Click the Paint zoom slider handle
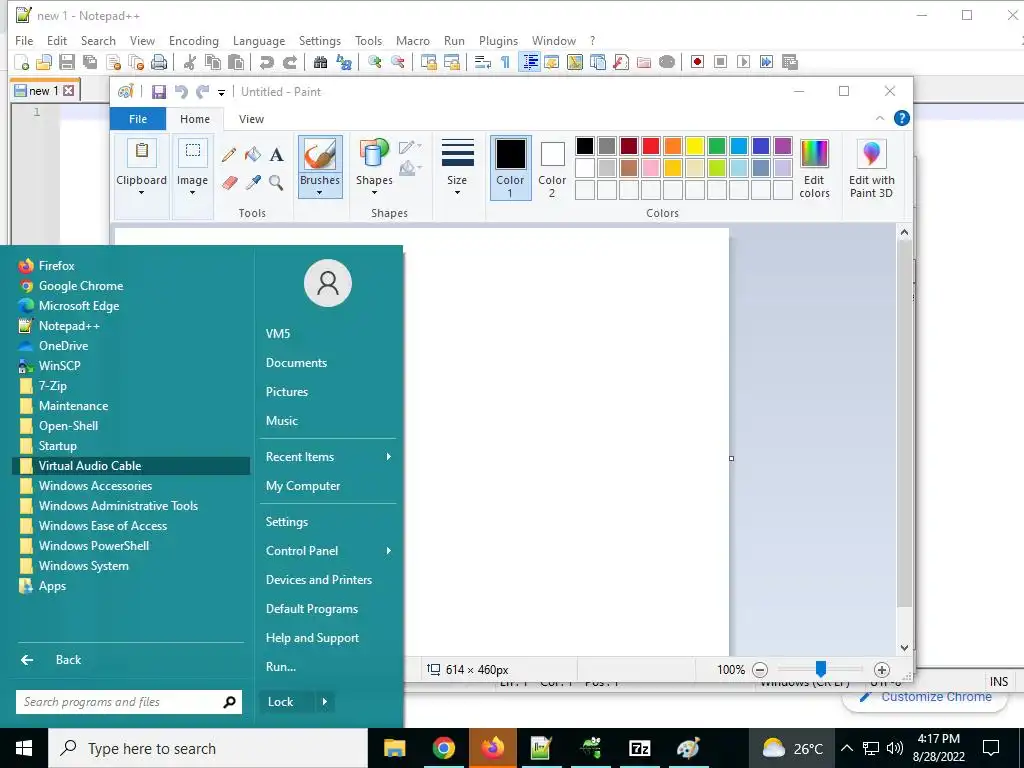The width and height of the screenshot is (1024, 768). (x=821, y=669)
